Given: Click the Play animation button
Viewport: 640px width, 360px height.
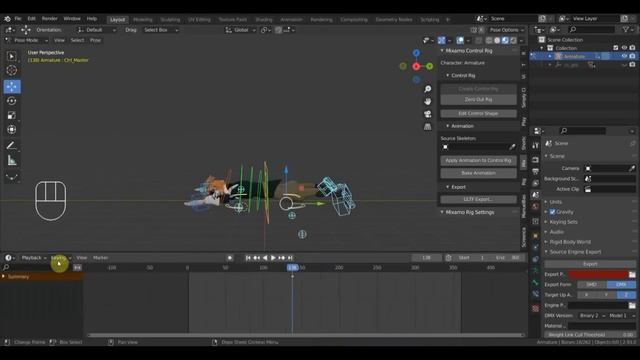Looking at the screenshot, I should pyautogui.click(x=273, y=258).
